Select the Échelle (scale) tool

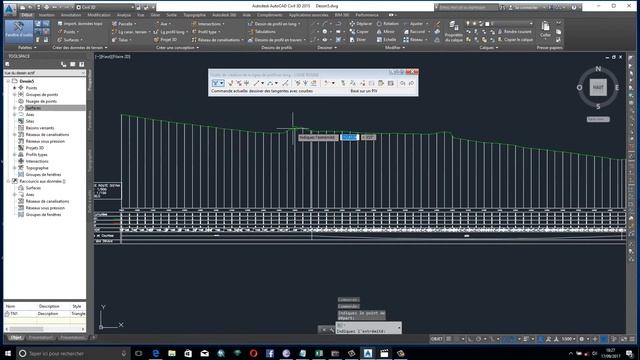(387, 40)
